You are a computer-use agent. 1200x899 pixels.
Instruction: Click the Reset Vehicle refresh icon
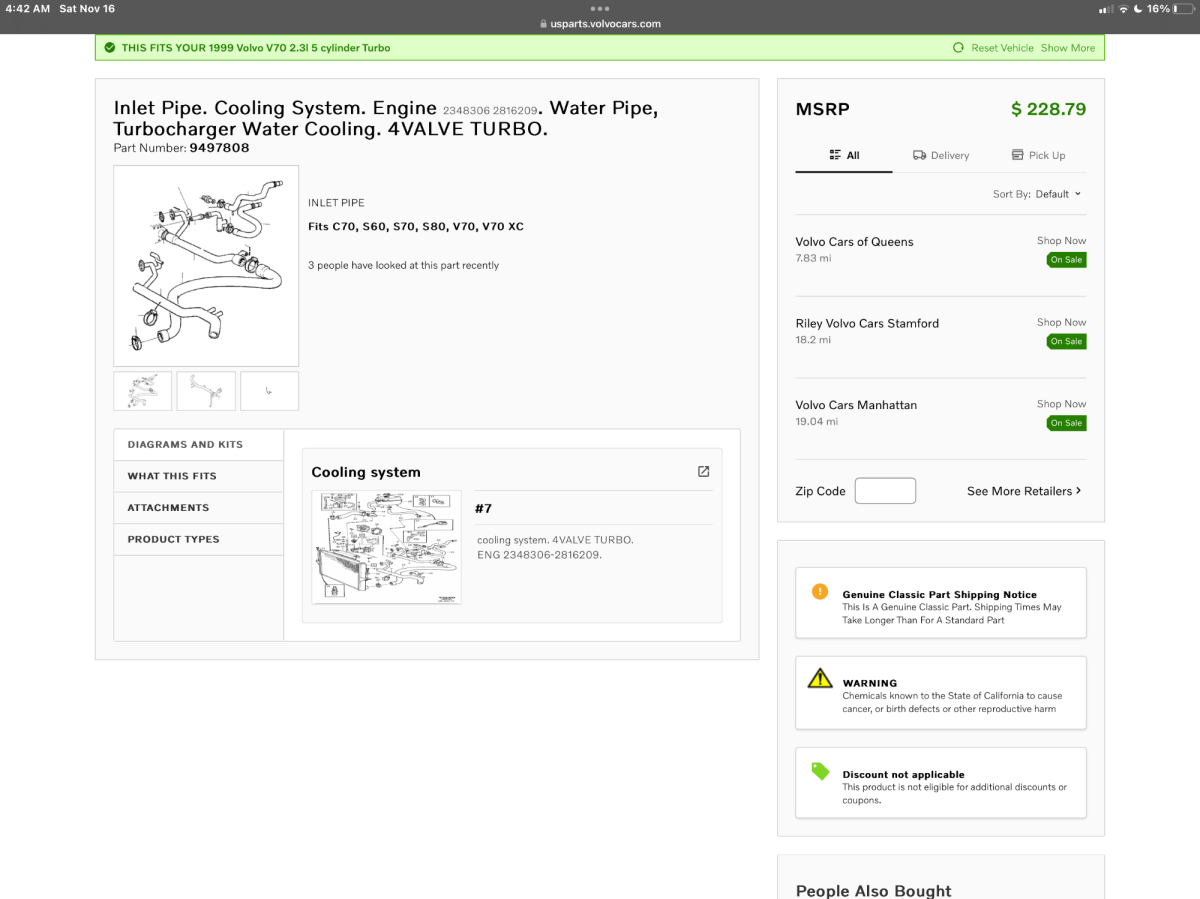[958, 48]
